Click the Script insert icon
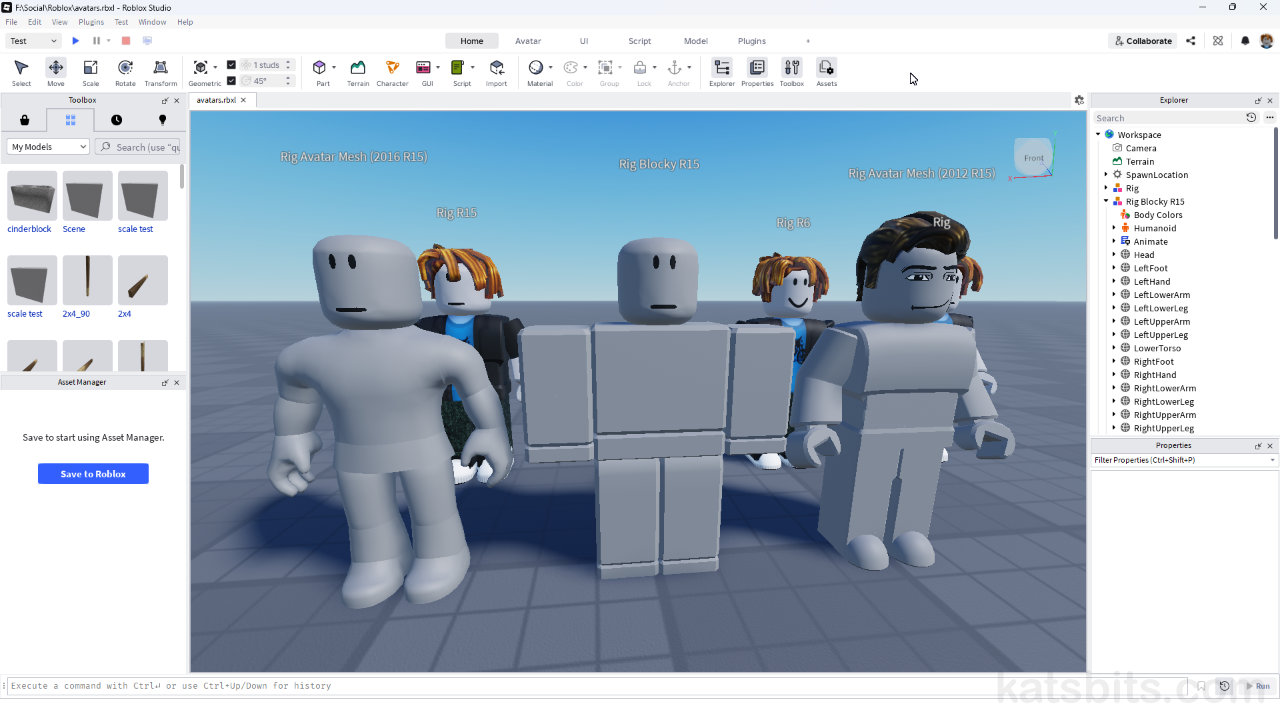The width and height of the screenshot is (1280, 720). [x=458, y=68]
